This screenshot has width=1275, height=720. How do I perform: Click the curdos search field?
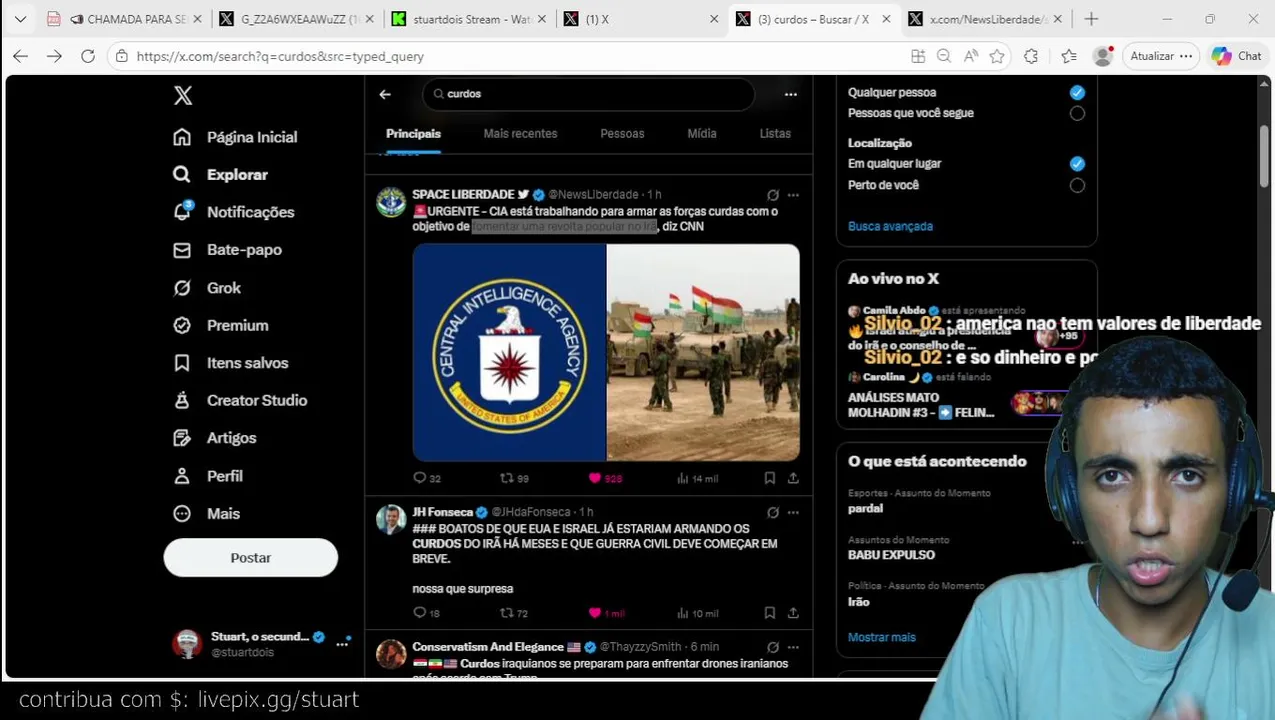coord(589,94)
